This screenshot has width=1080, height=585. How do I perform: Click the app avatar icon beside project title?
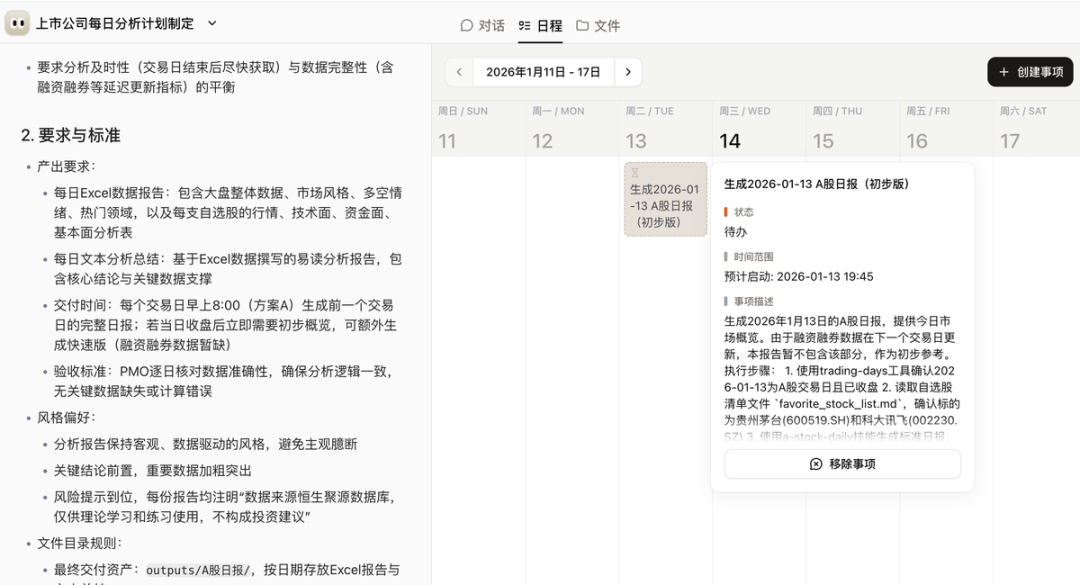17,23
